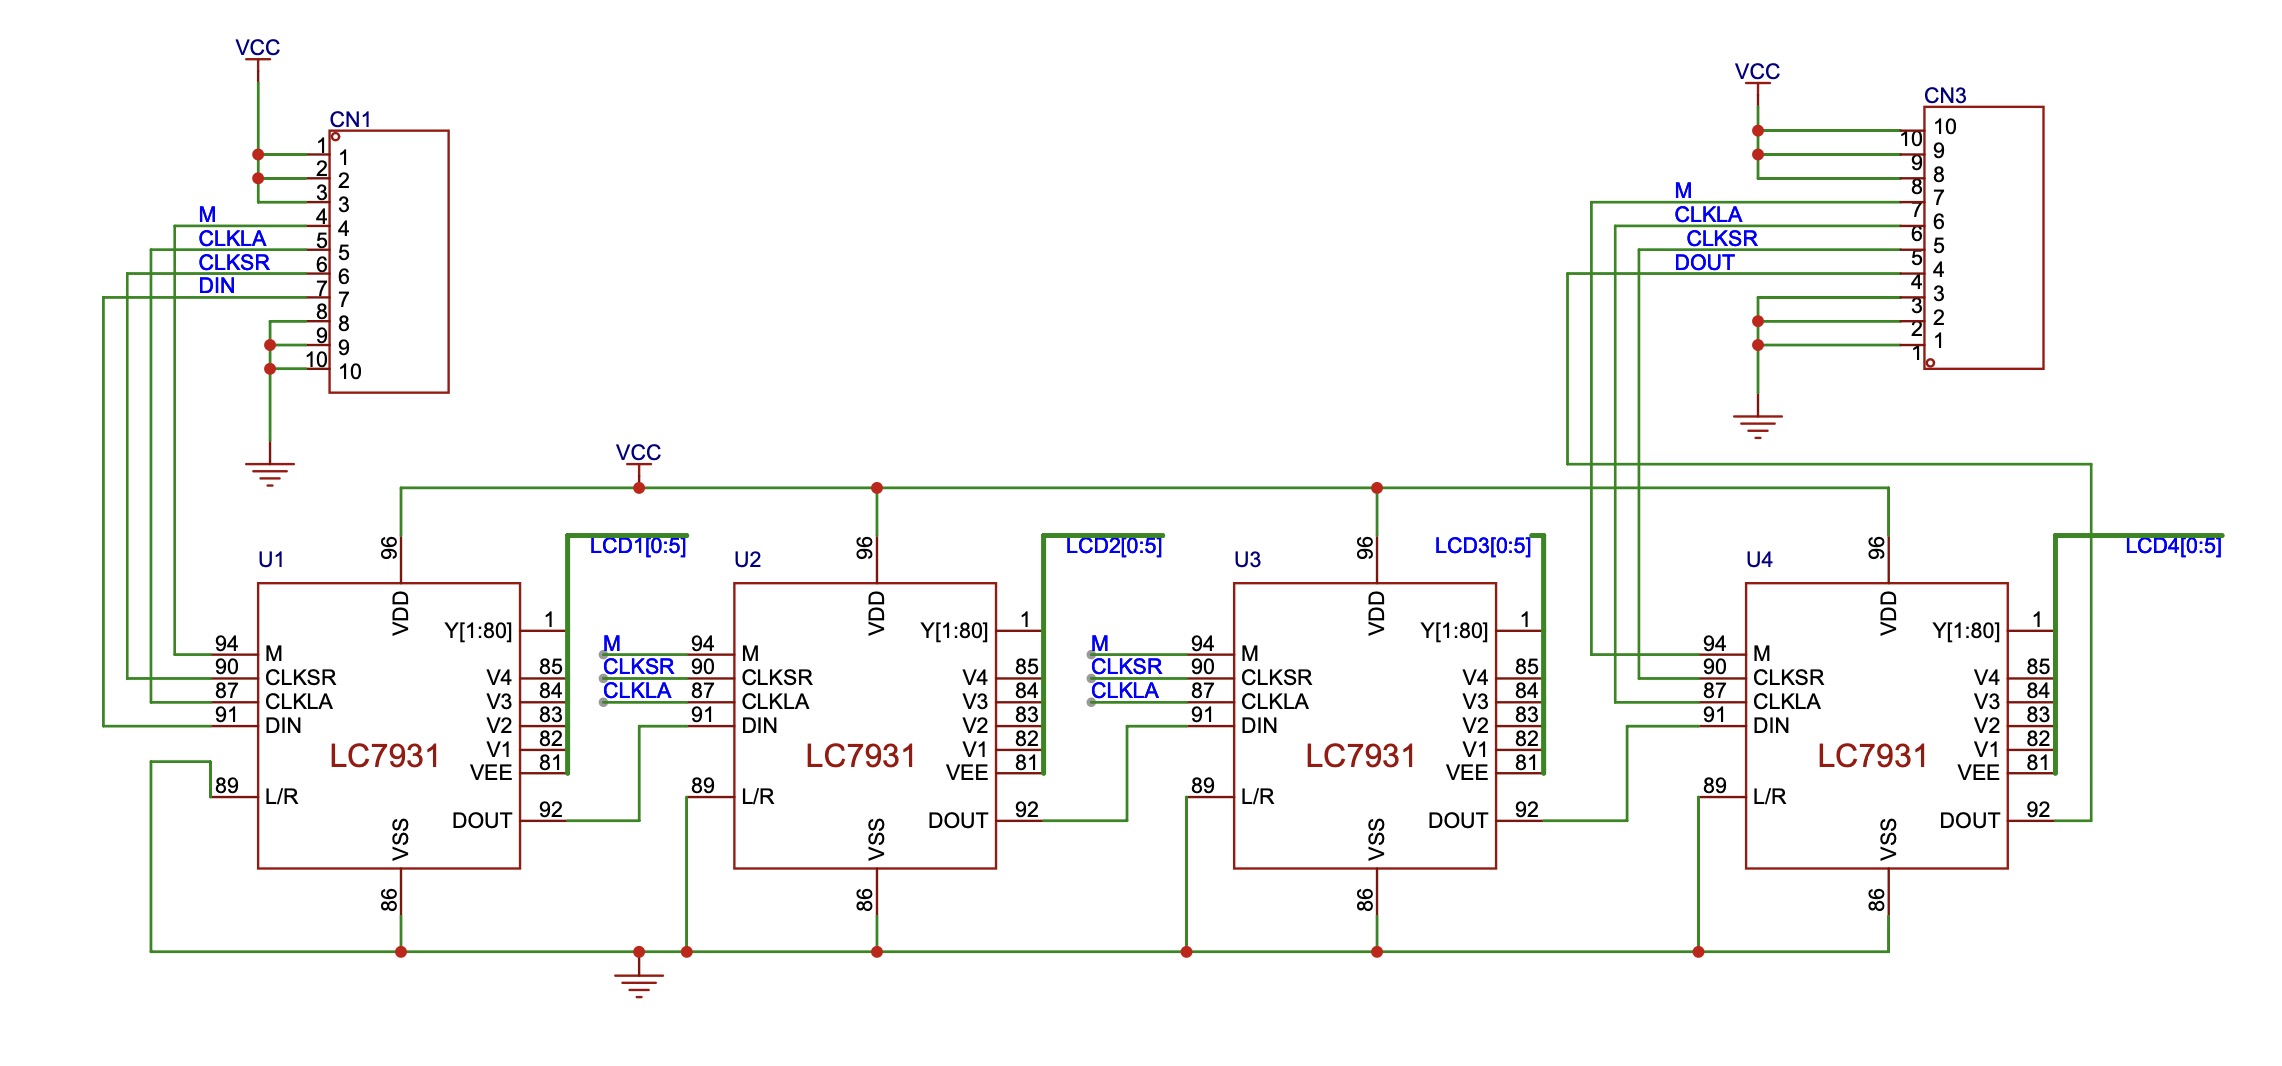Click the junction dot below U1's pin 86
Image resolution: width=2282 pixels, height=1066 pixels.
401,952
